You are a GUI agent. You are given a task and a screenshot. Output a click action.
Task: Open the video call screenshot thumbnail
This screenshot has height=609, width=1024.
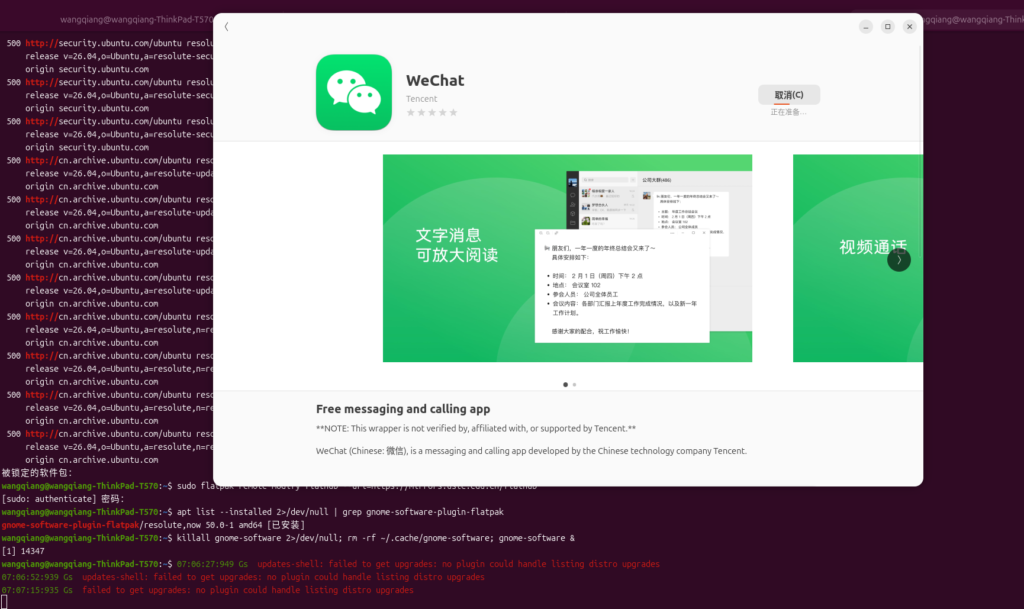[x=857, y=258]
